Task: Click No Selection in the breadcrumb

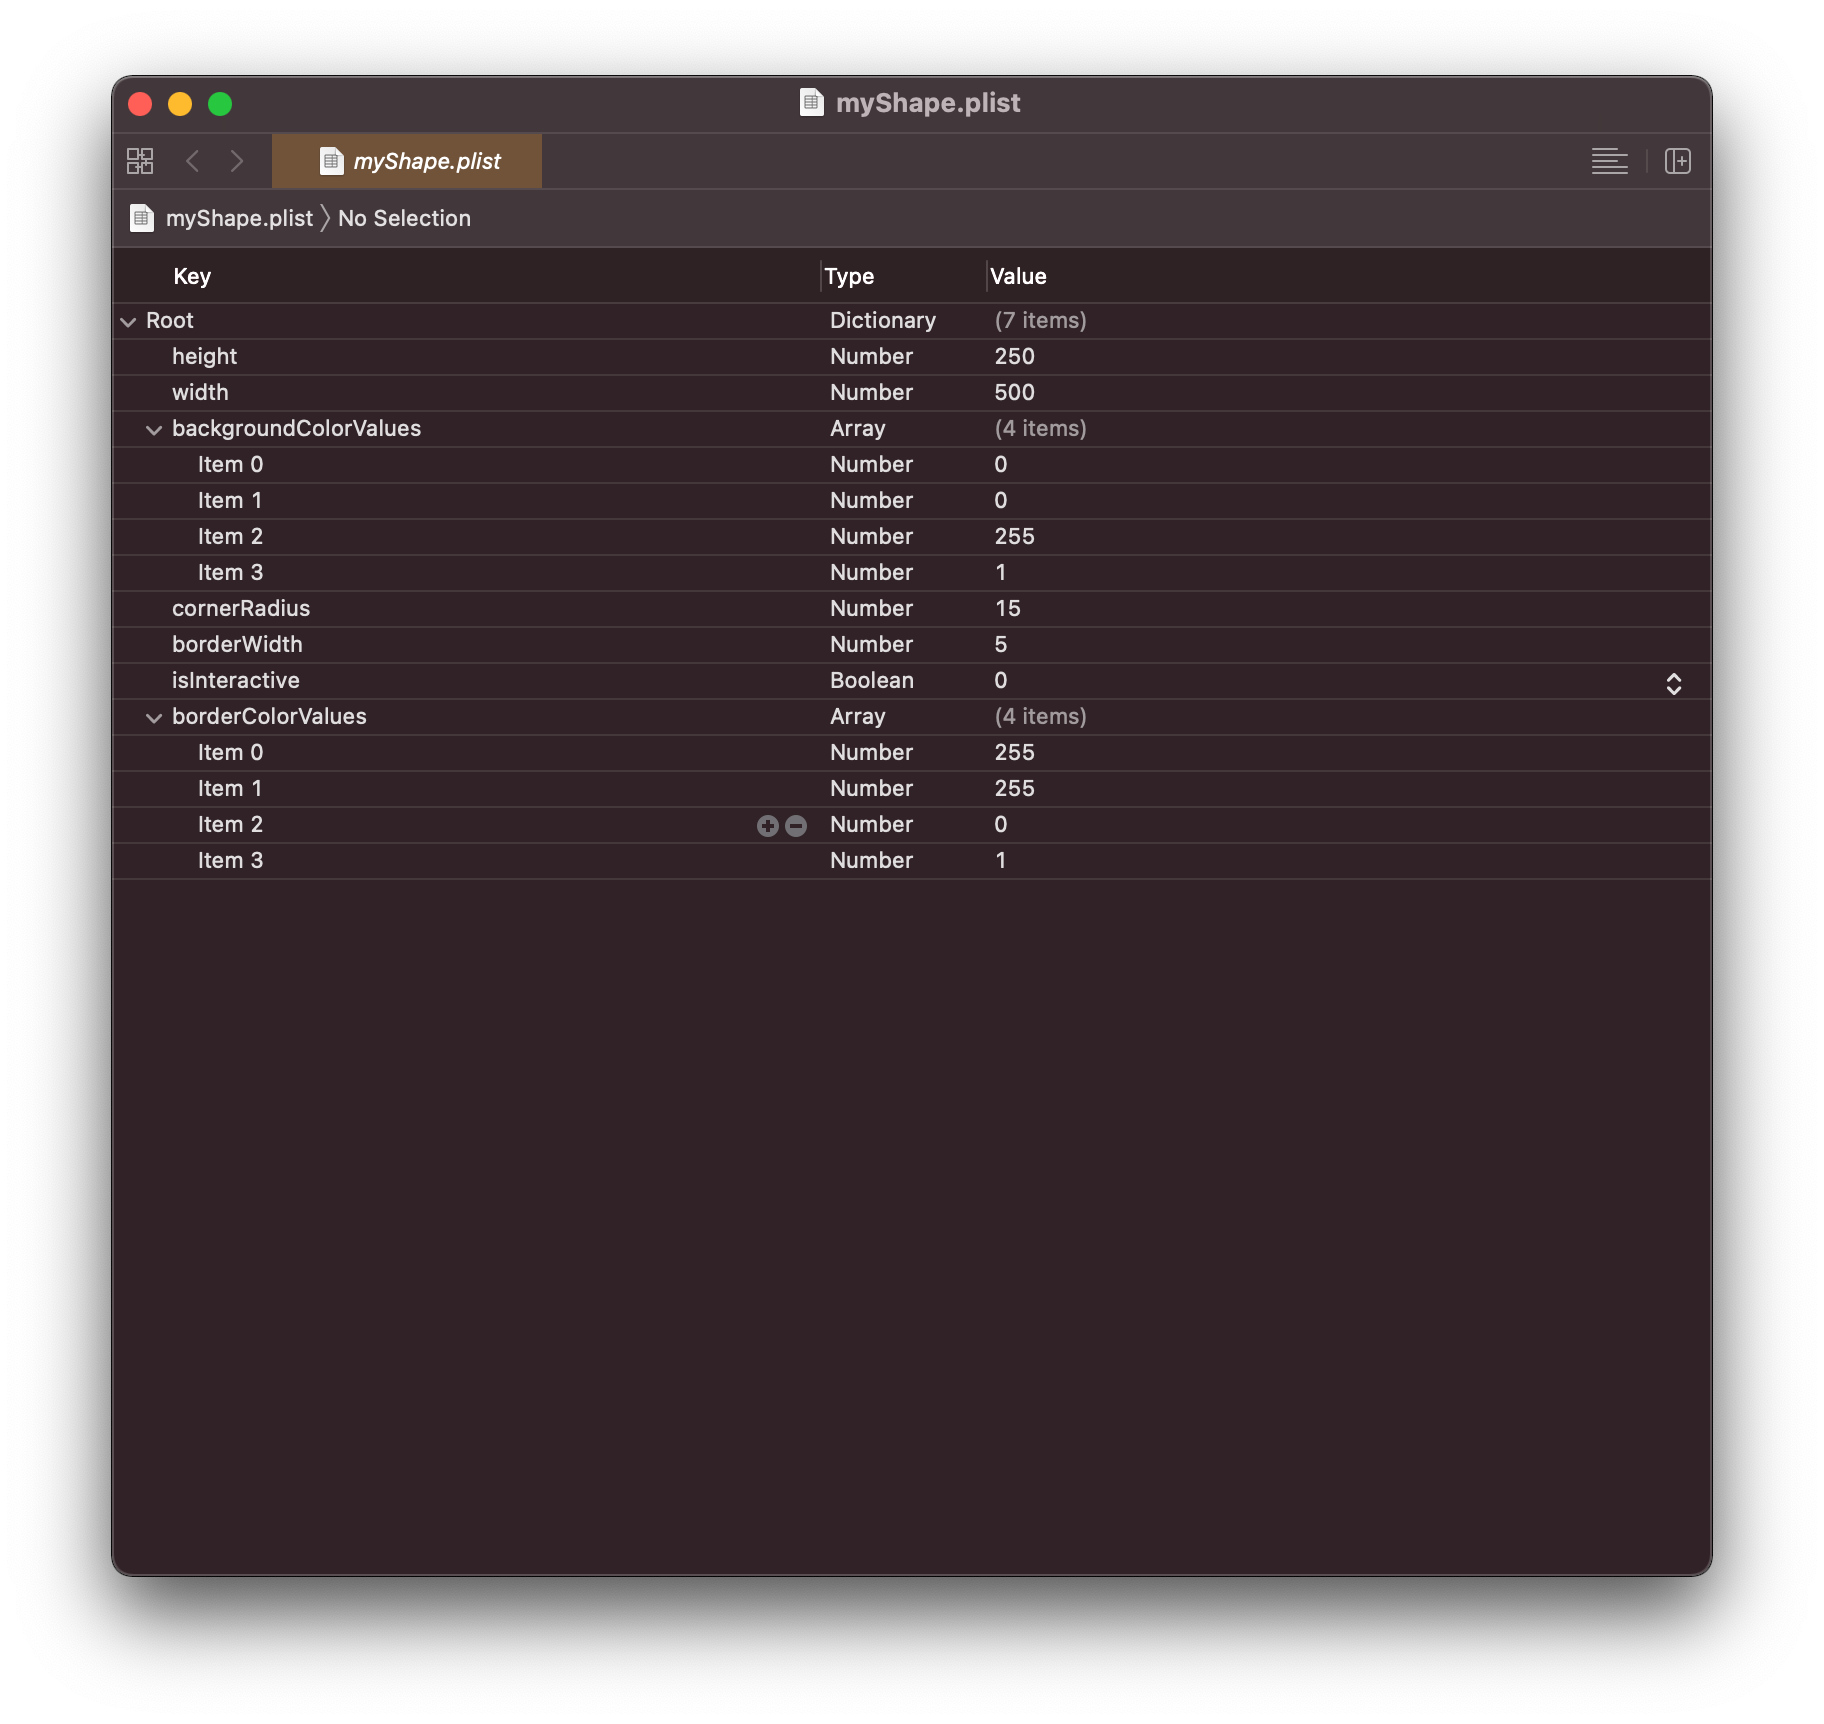Action: [404, 218]
